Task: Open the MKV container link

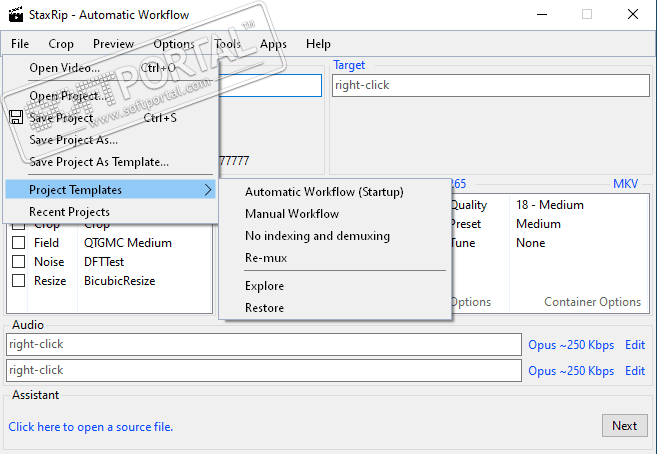Action: tap(625, 184)
